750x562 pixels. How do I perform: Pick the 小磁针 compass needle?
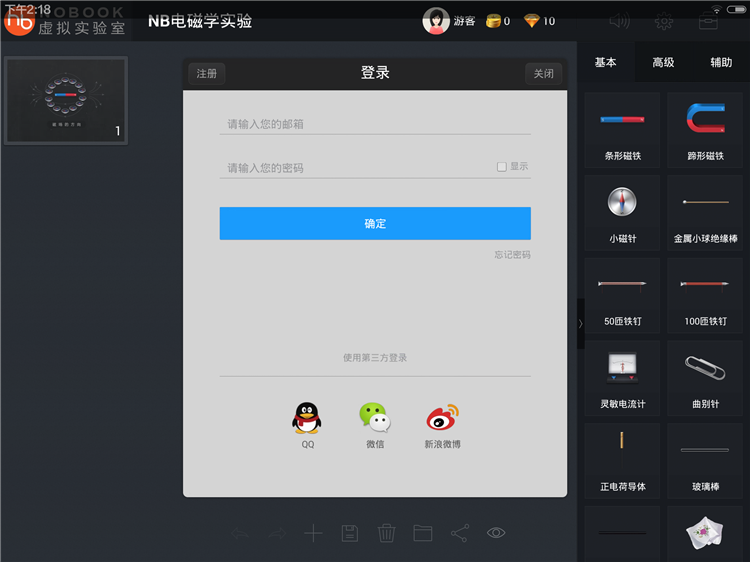click(622, 213)
